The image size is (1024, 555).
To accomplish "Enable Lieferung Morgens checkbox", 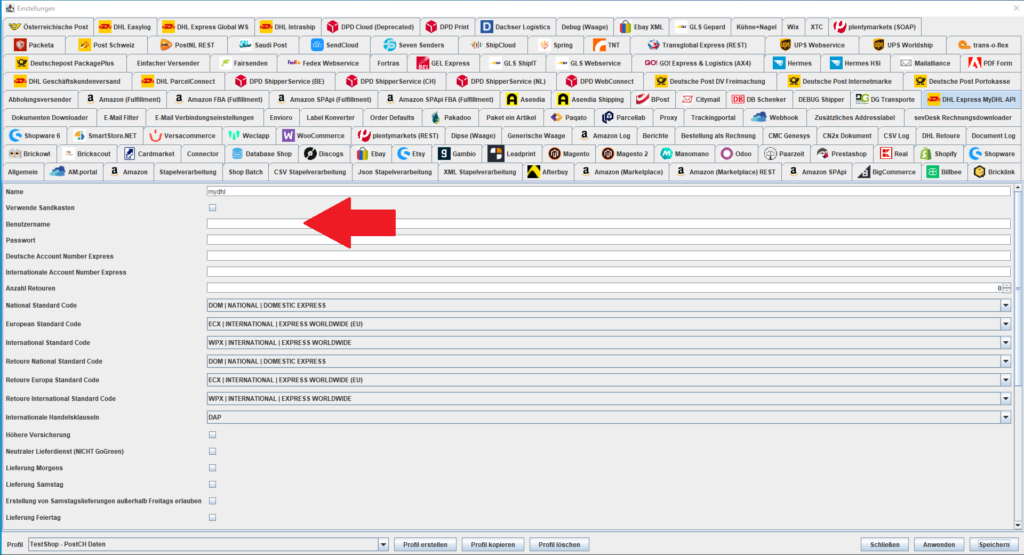I will tap(212, 468).
